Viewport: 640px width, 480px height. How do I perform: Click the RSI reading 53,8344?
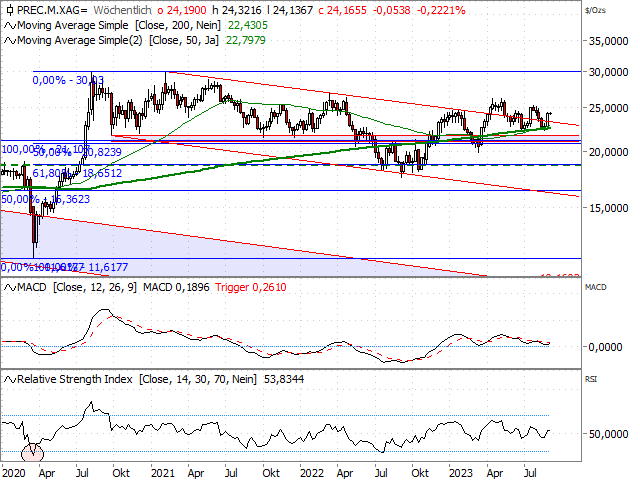tap(284, 379)
